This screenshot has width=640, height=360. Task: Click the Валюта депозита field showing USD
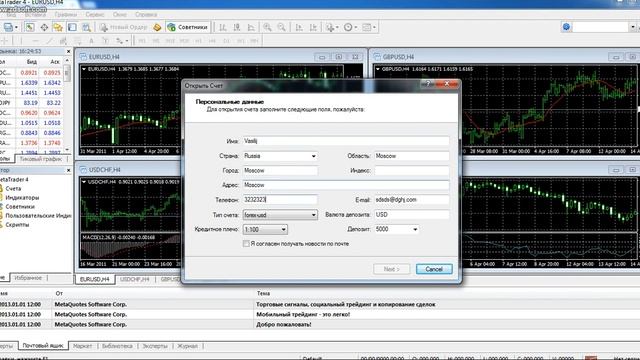pyautogui.click(x=412, y=215)
